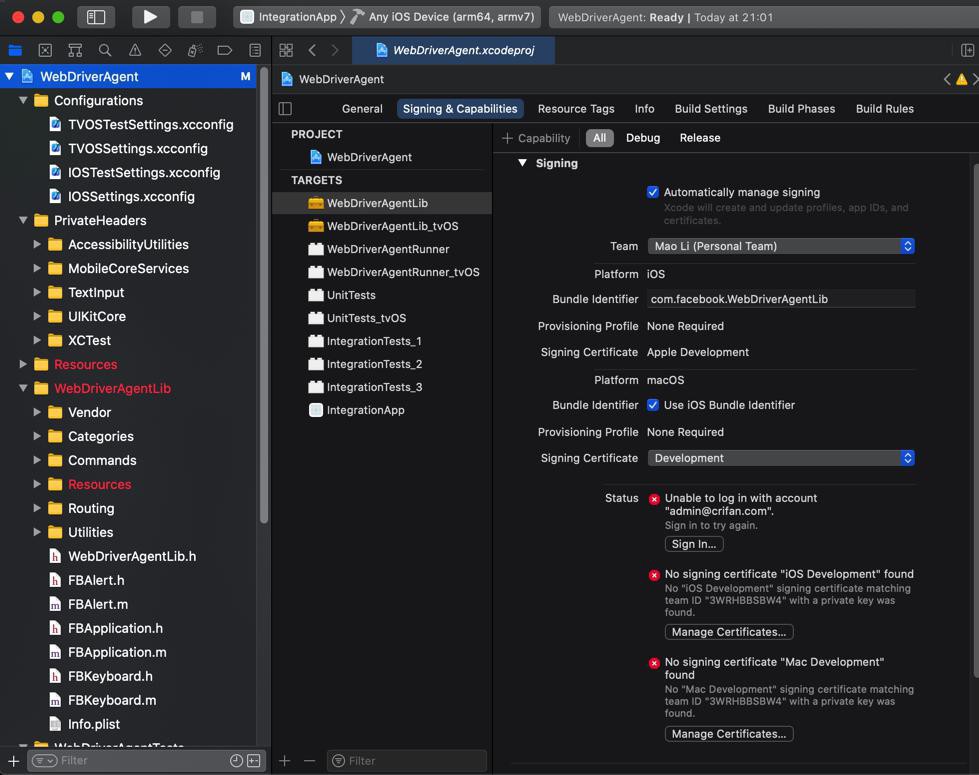This screenshot has width=979, height=775.
Task: Switch to the General tab
Action: (362, 109)
